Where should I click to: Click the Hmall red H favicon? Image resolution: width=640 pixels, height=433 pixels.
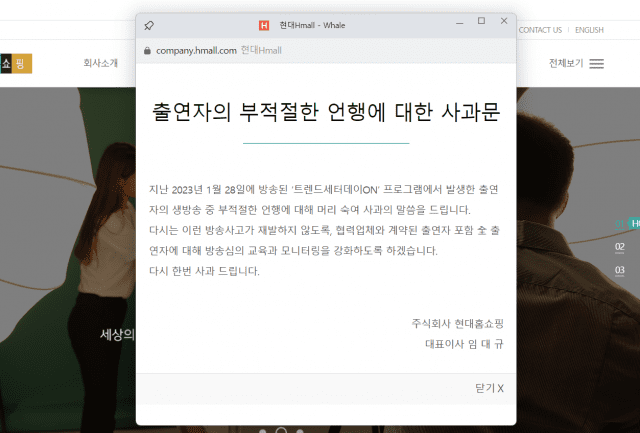264,25
